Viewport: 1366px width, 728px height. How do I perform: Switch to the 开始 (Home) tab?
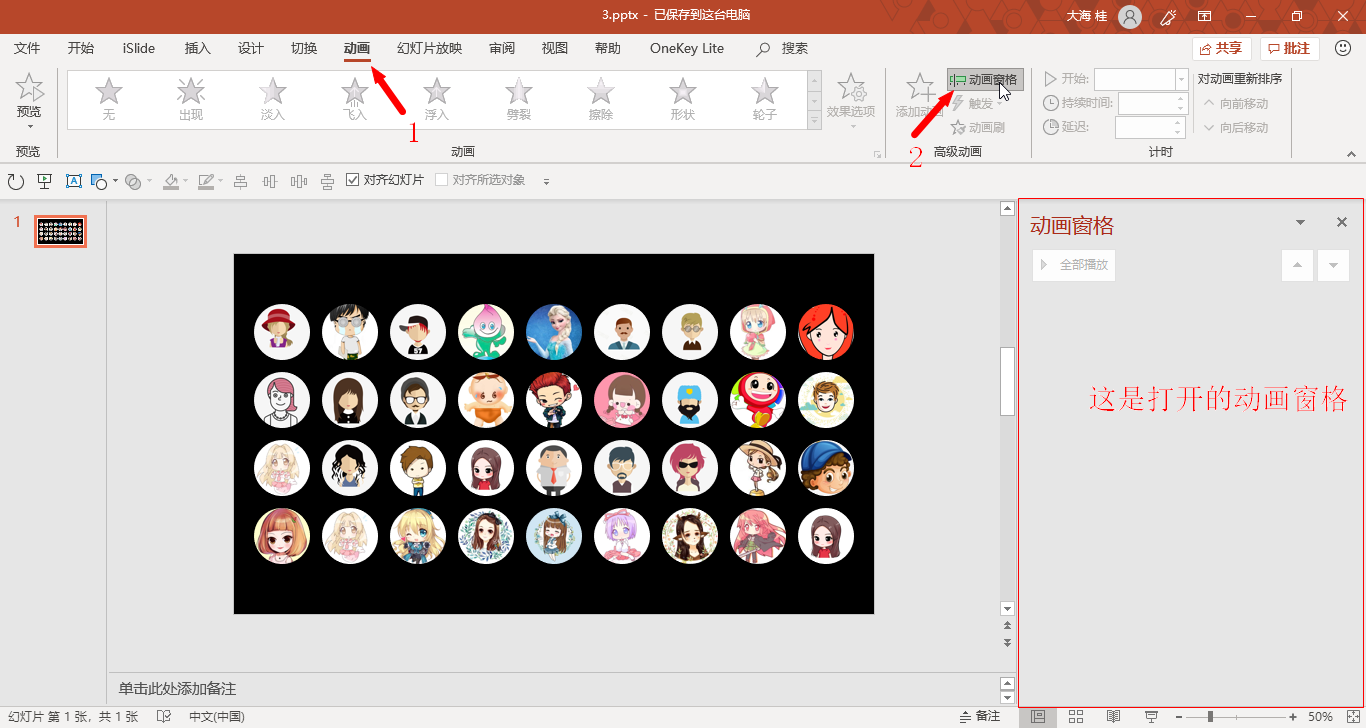pyautogui.click(x=81, y=48)
